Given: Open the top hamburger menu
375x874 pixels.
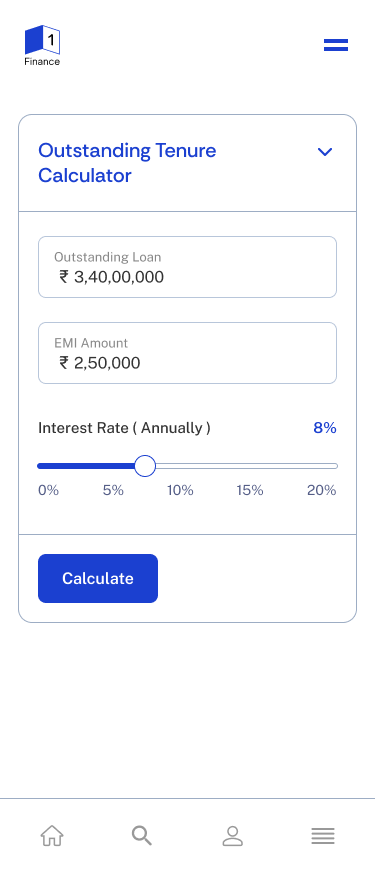Looking at the screenshot, I should pos(336,45).
